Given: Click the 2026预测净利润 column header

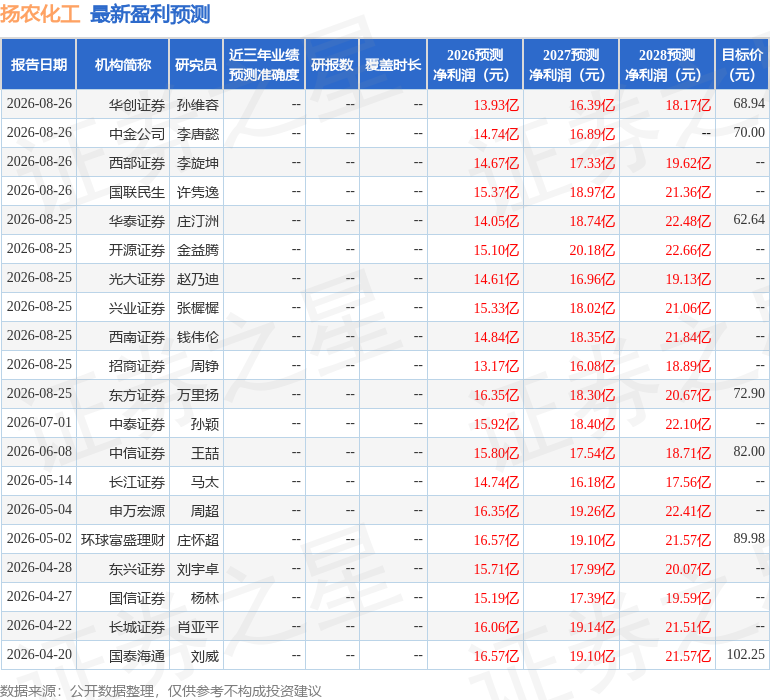Looking at the screenshot, I should point(475,64).
